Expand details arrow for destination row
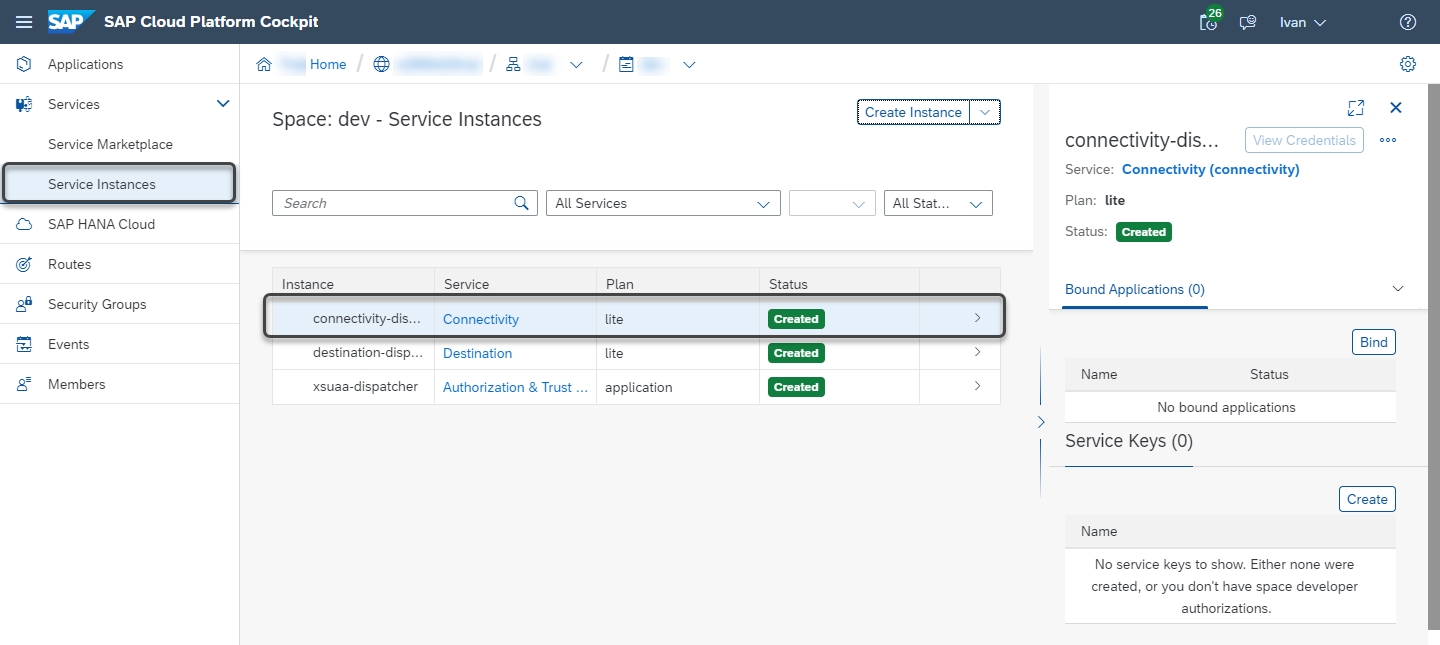The width and height of the screenshot is (1440, 645). pyautogui.click(x=977, y=352)
